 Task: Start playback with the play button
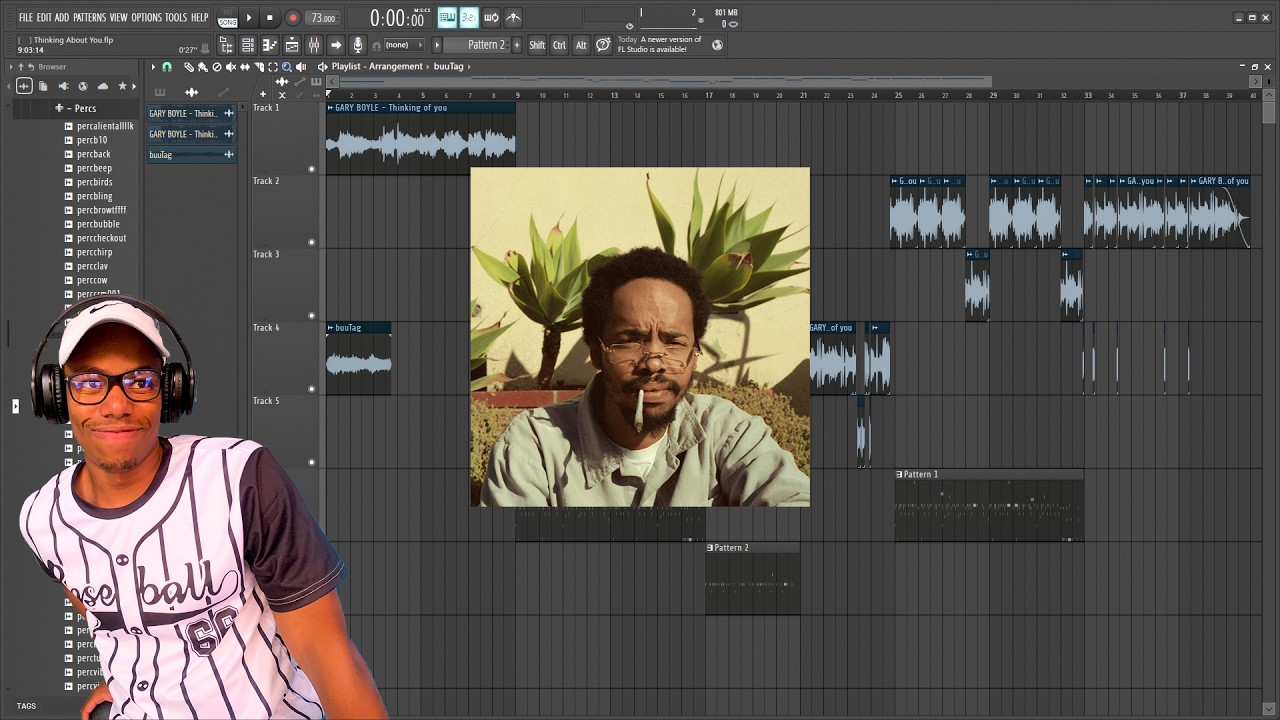point(249,18)
